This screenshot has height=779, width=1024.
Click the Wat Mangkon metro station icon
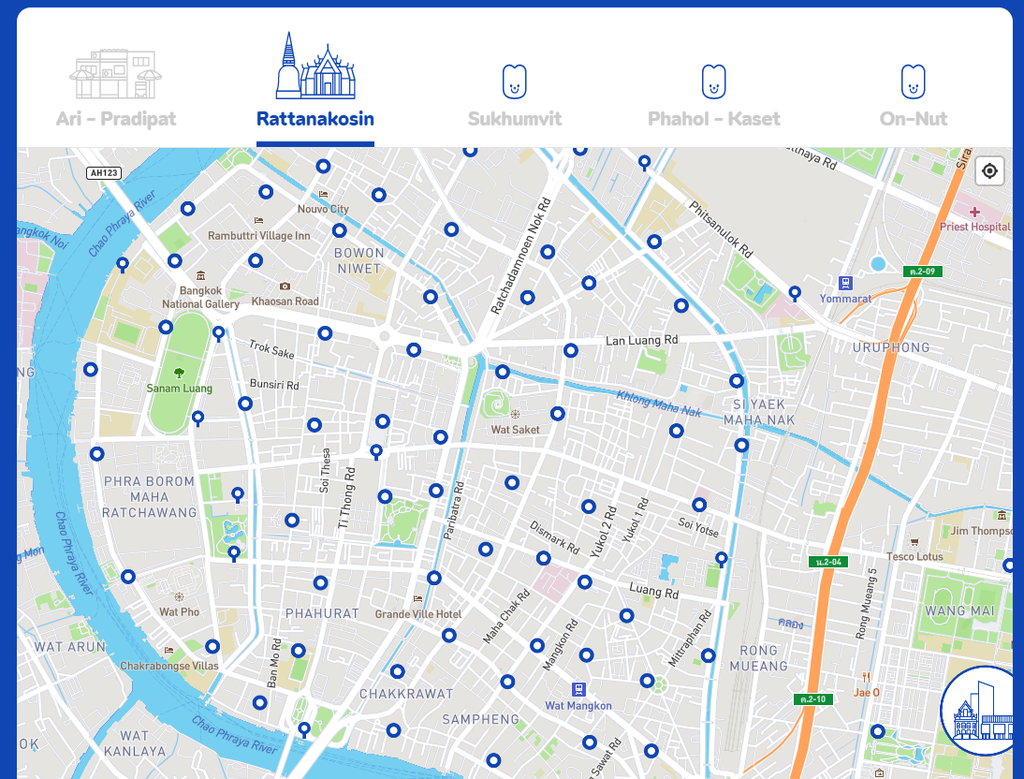[579, 690]
